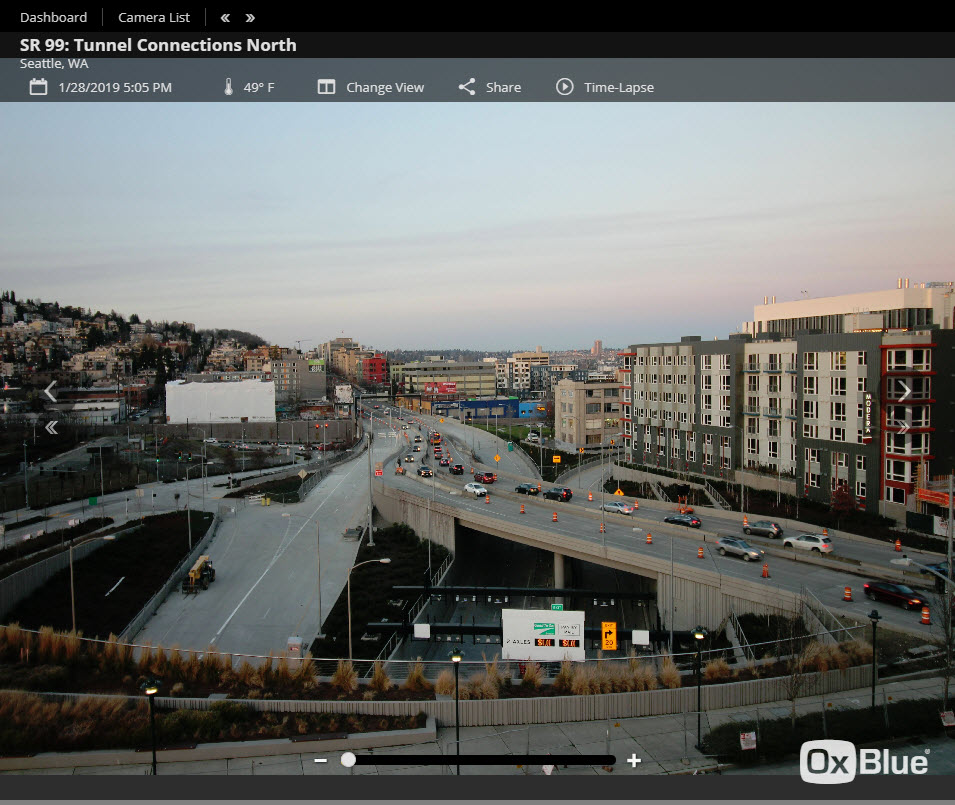Click the thermometer weather icon
The width and height of the screenshot is (955, 805).
pos(228,87)
